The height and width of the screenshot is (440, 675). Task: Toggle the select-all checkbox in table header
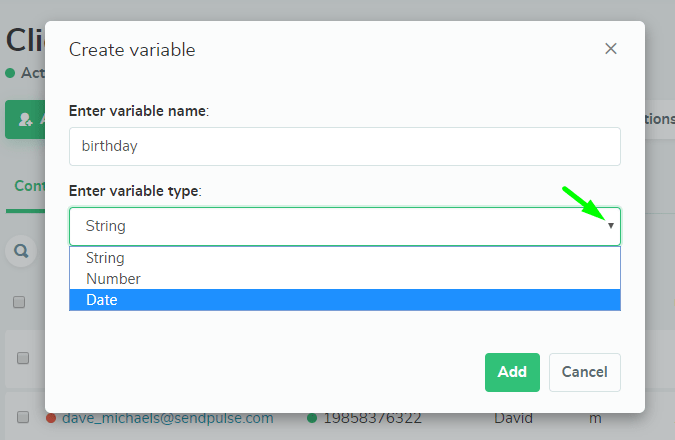tap(19, 302)
